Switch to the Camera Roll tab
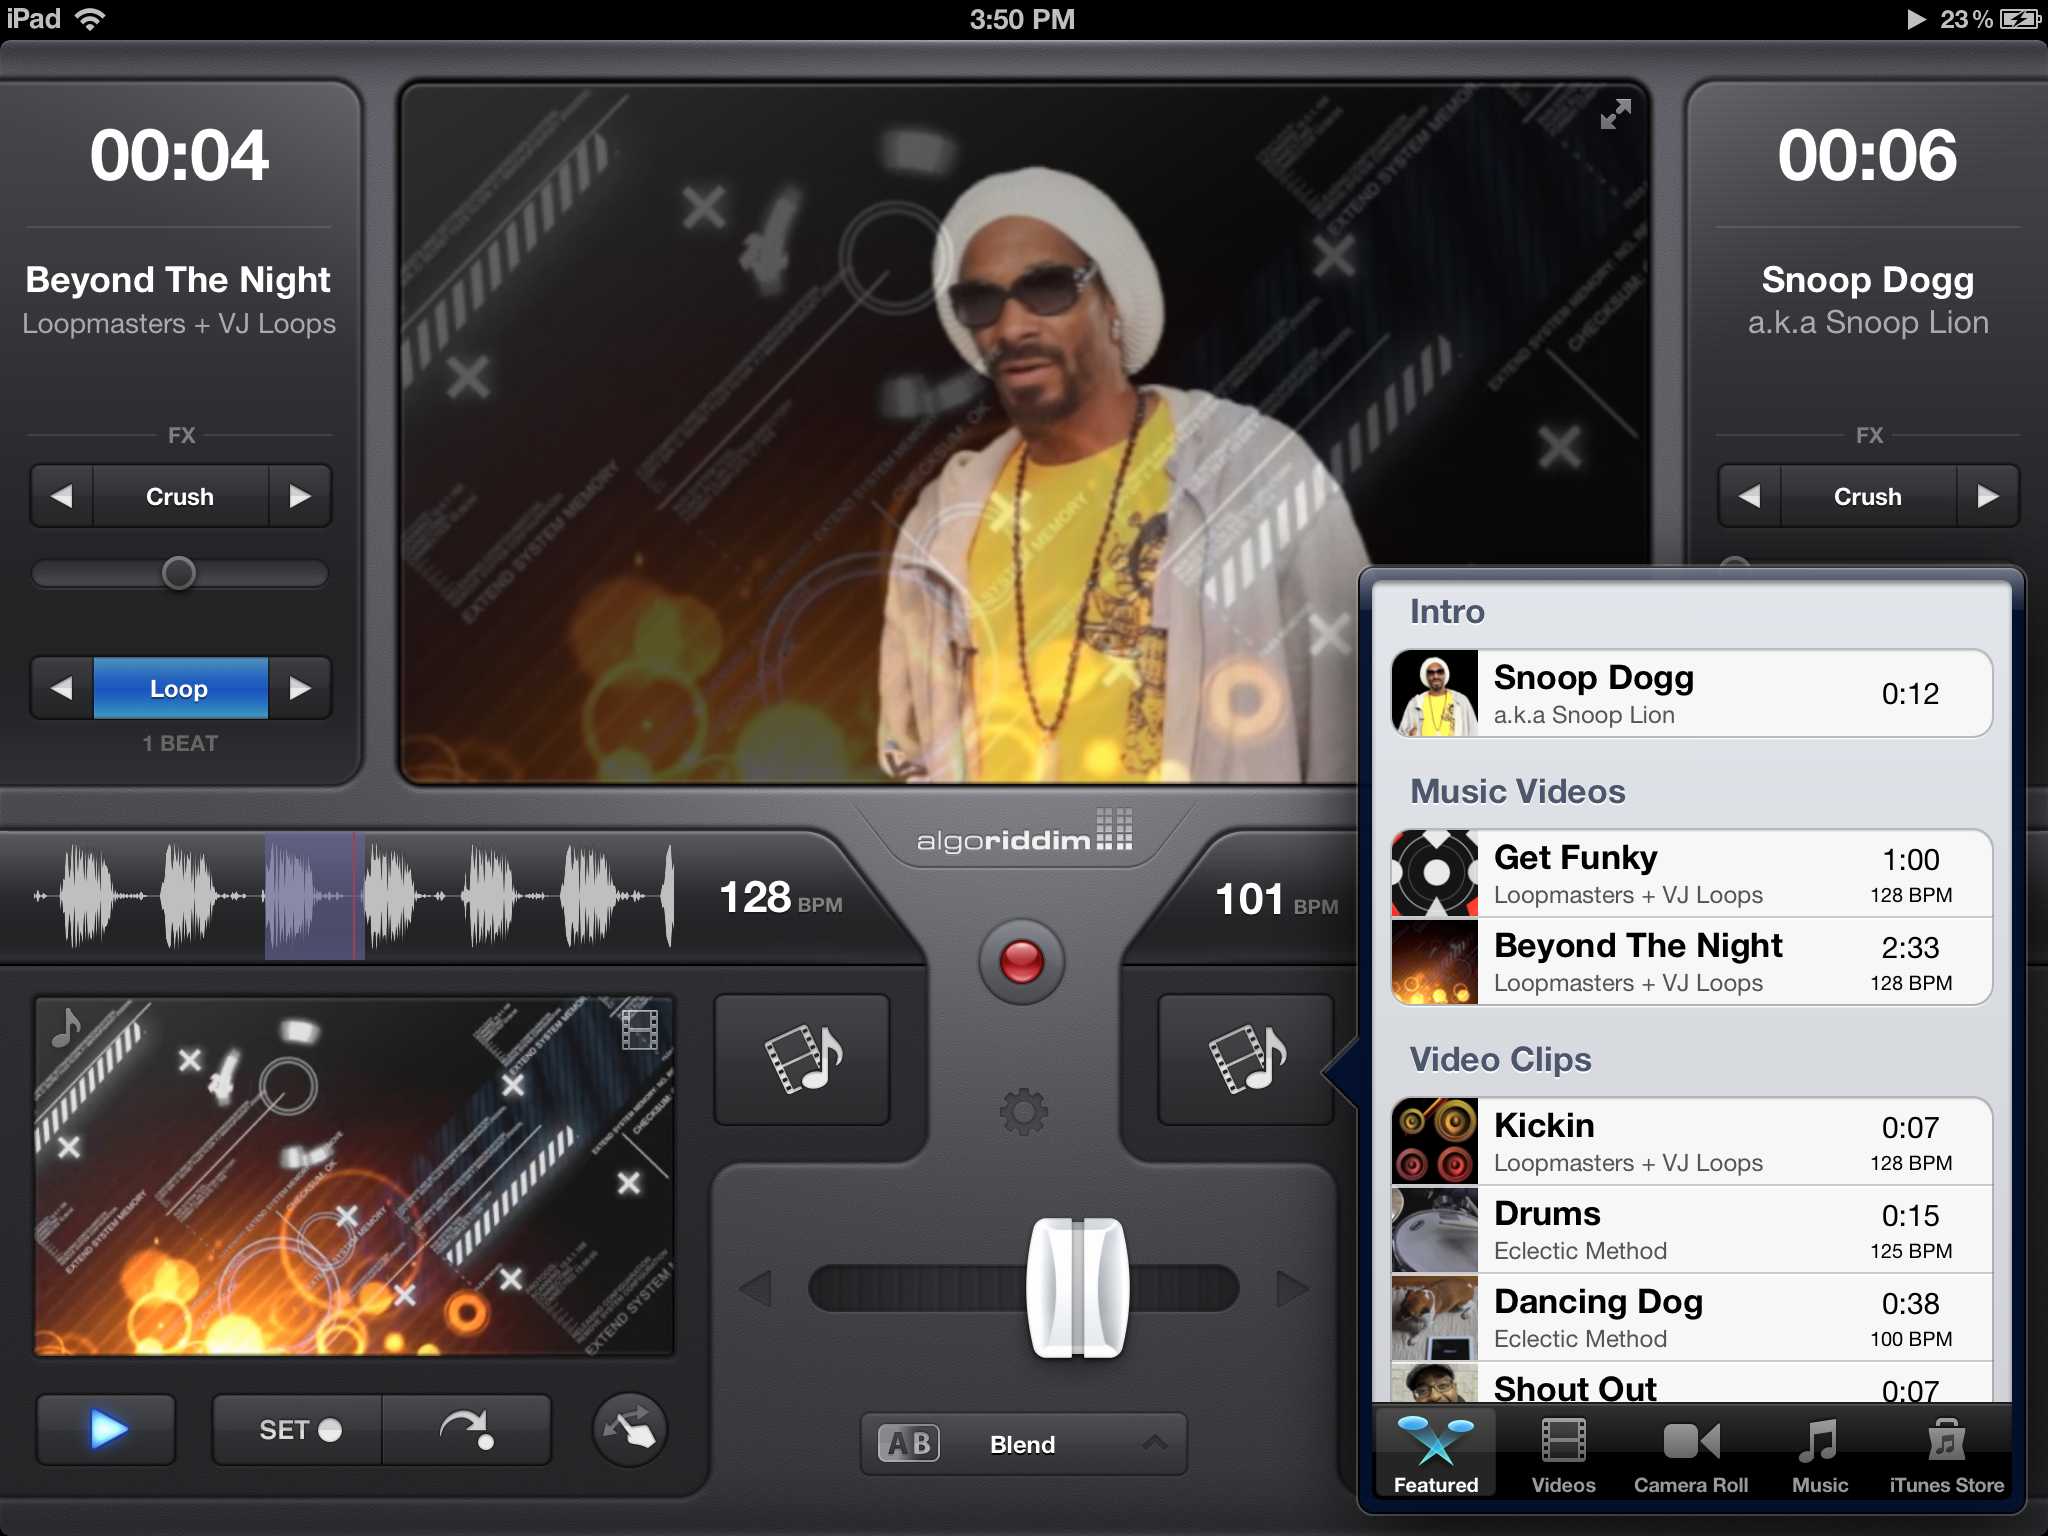Viewport: 2048px width, 1536px height. coord(1691,1455)
